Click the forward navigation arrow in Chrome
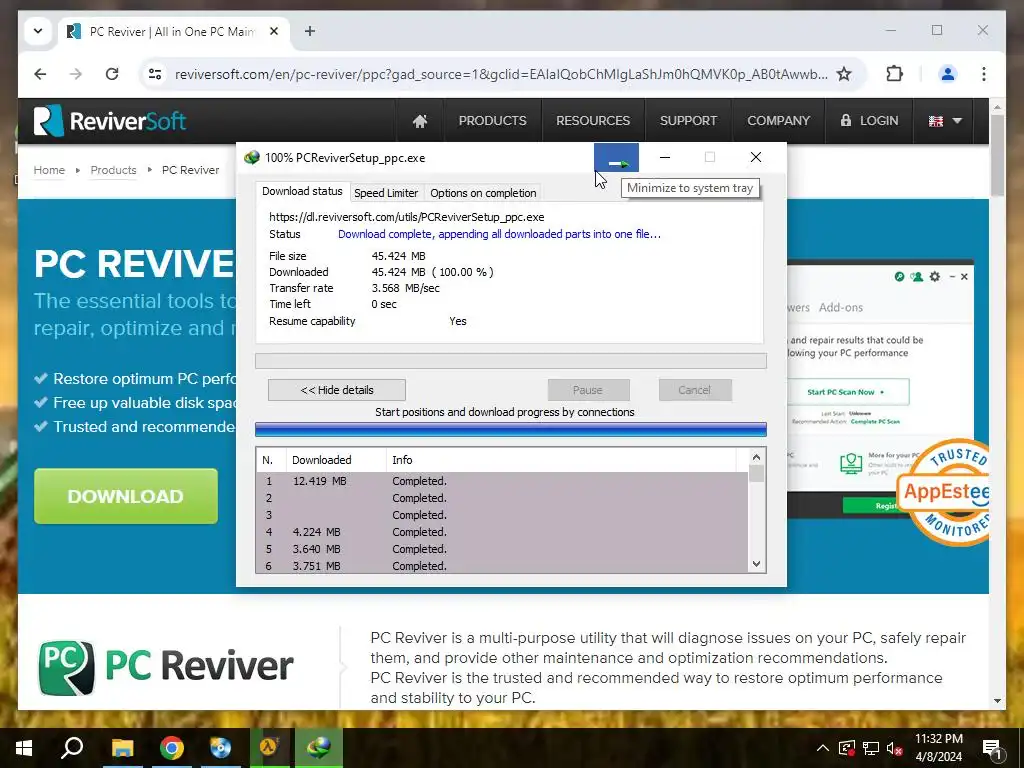 pos(76,74)
